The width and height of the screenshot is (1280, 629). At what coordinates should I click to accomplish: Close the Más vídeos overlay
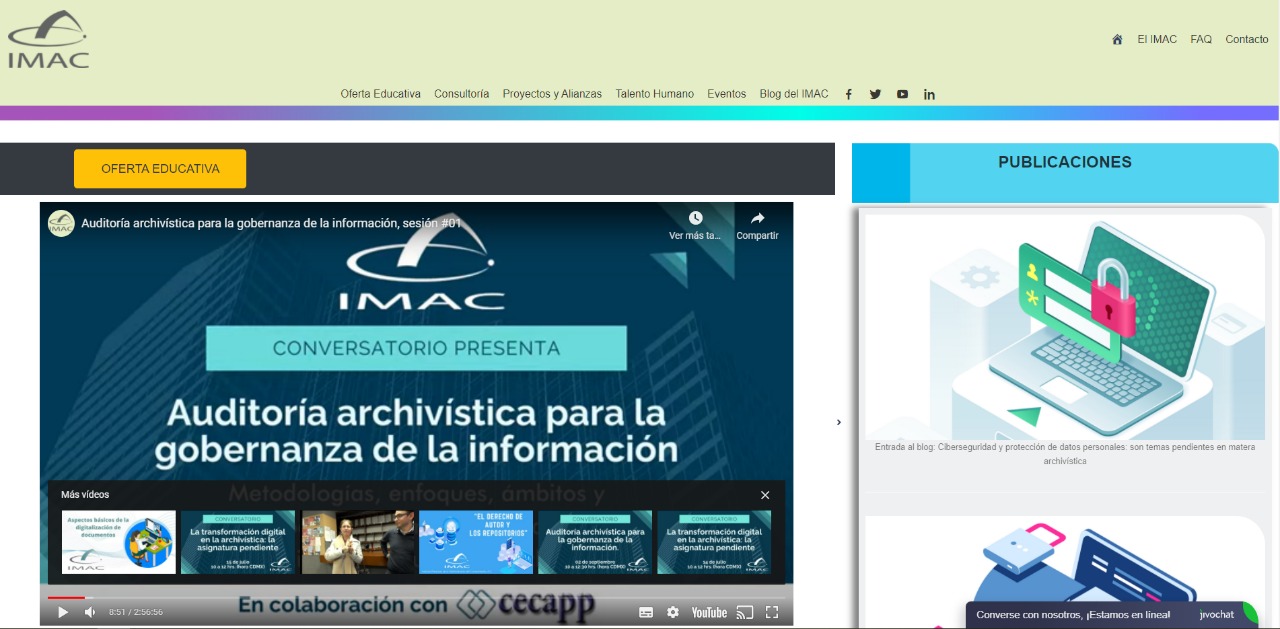pyautogui.click(x=765, y=495)
